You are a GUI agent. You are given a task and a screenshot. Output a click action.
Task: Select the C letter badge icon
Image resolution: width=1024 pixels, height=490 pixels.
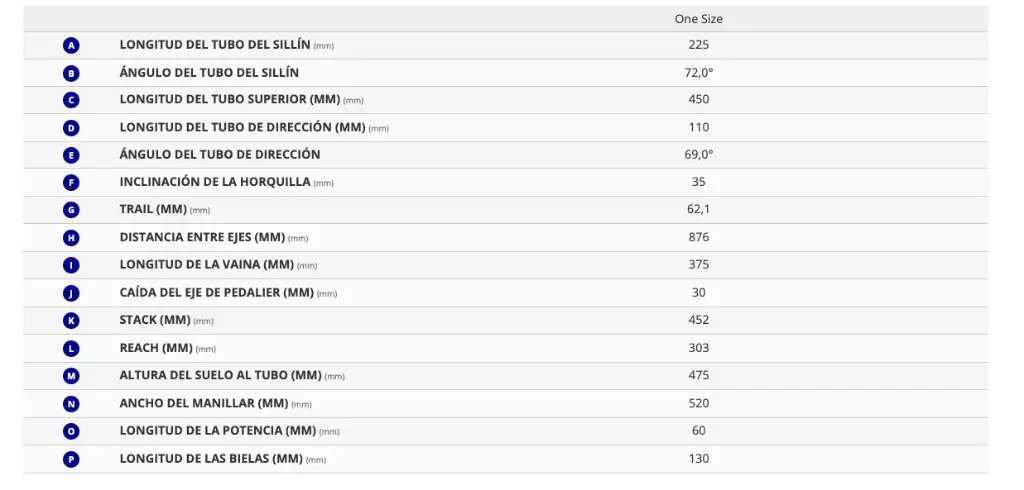click(x=71, y=101)
